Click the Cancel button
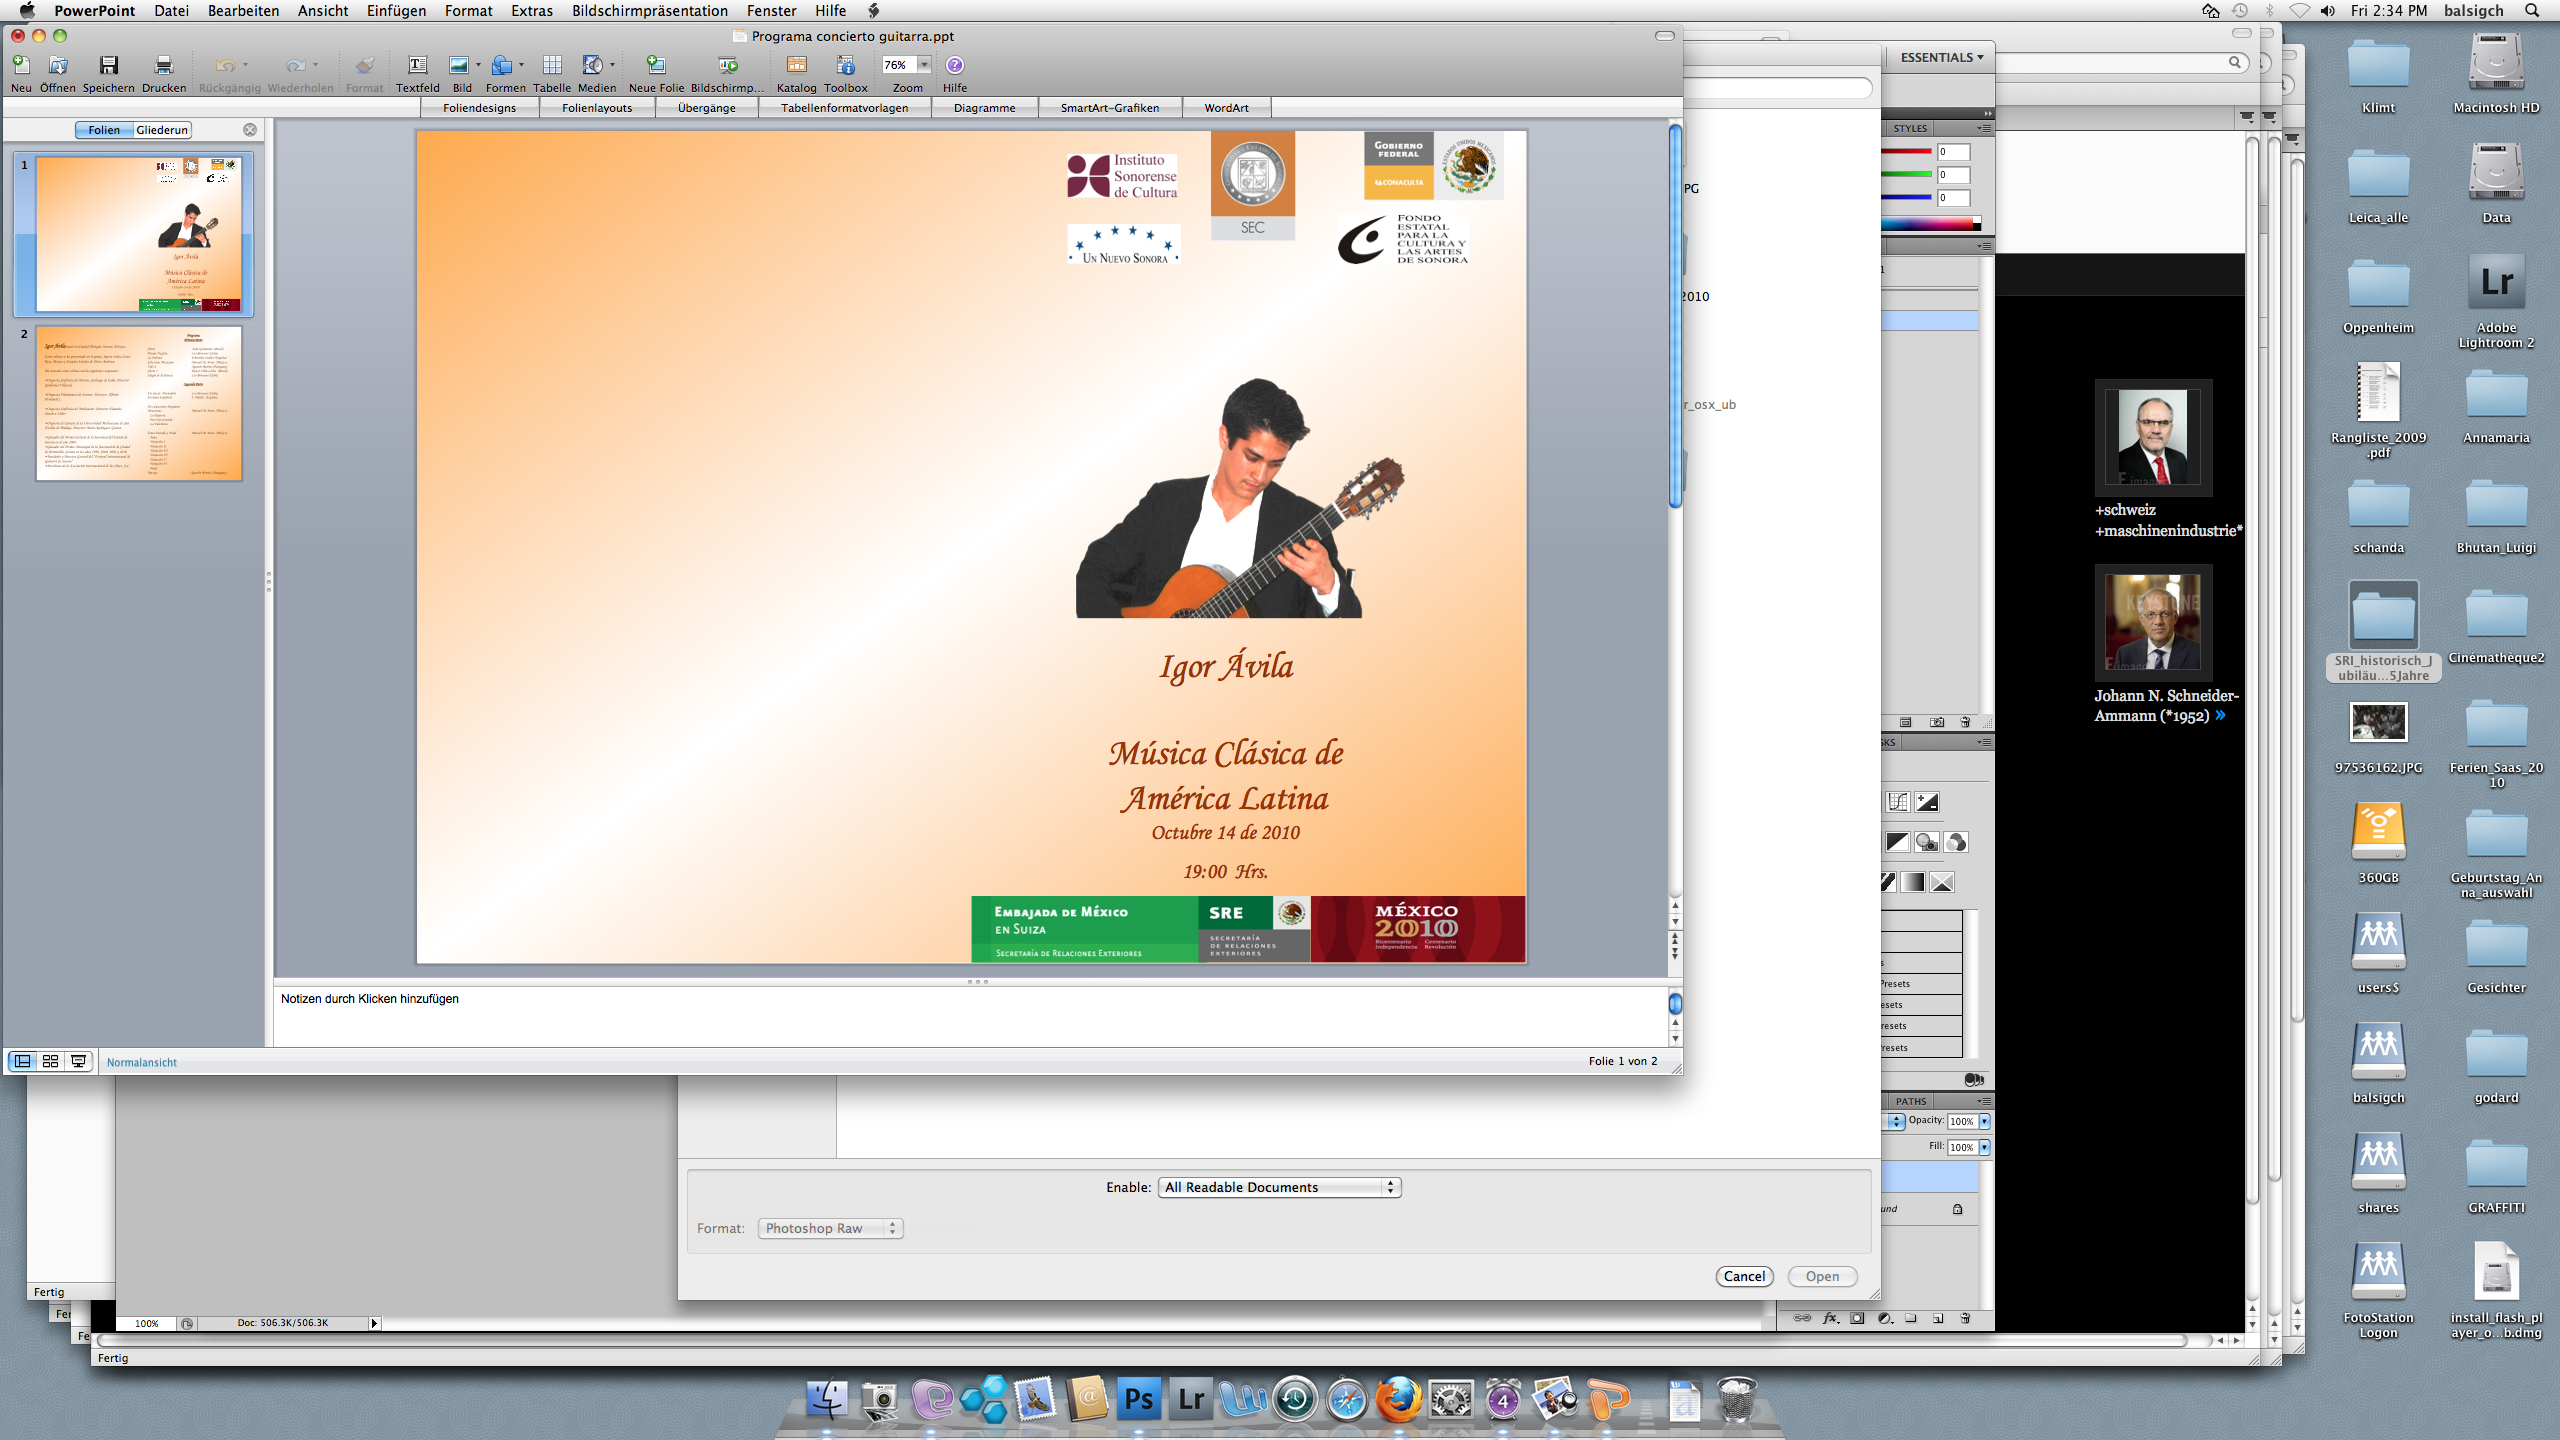 [1744, 1276]
